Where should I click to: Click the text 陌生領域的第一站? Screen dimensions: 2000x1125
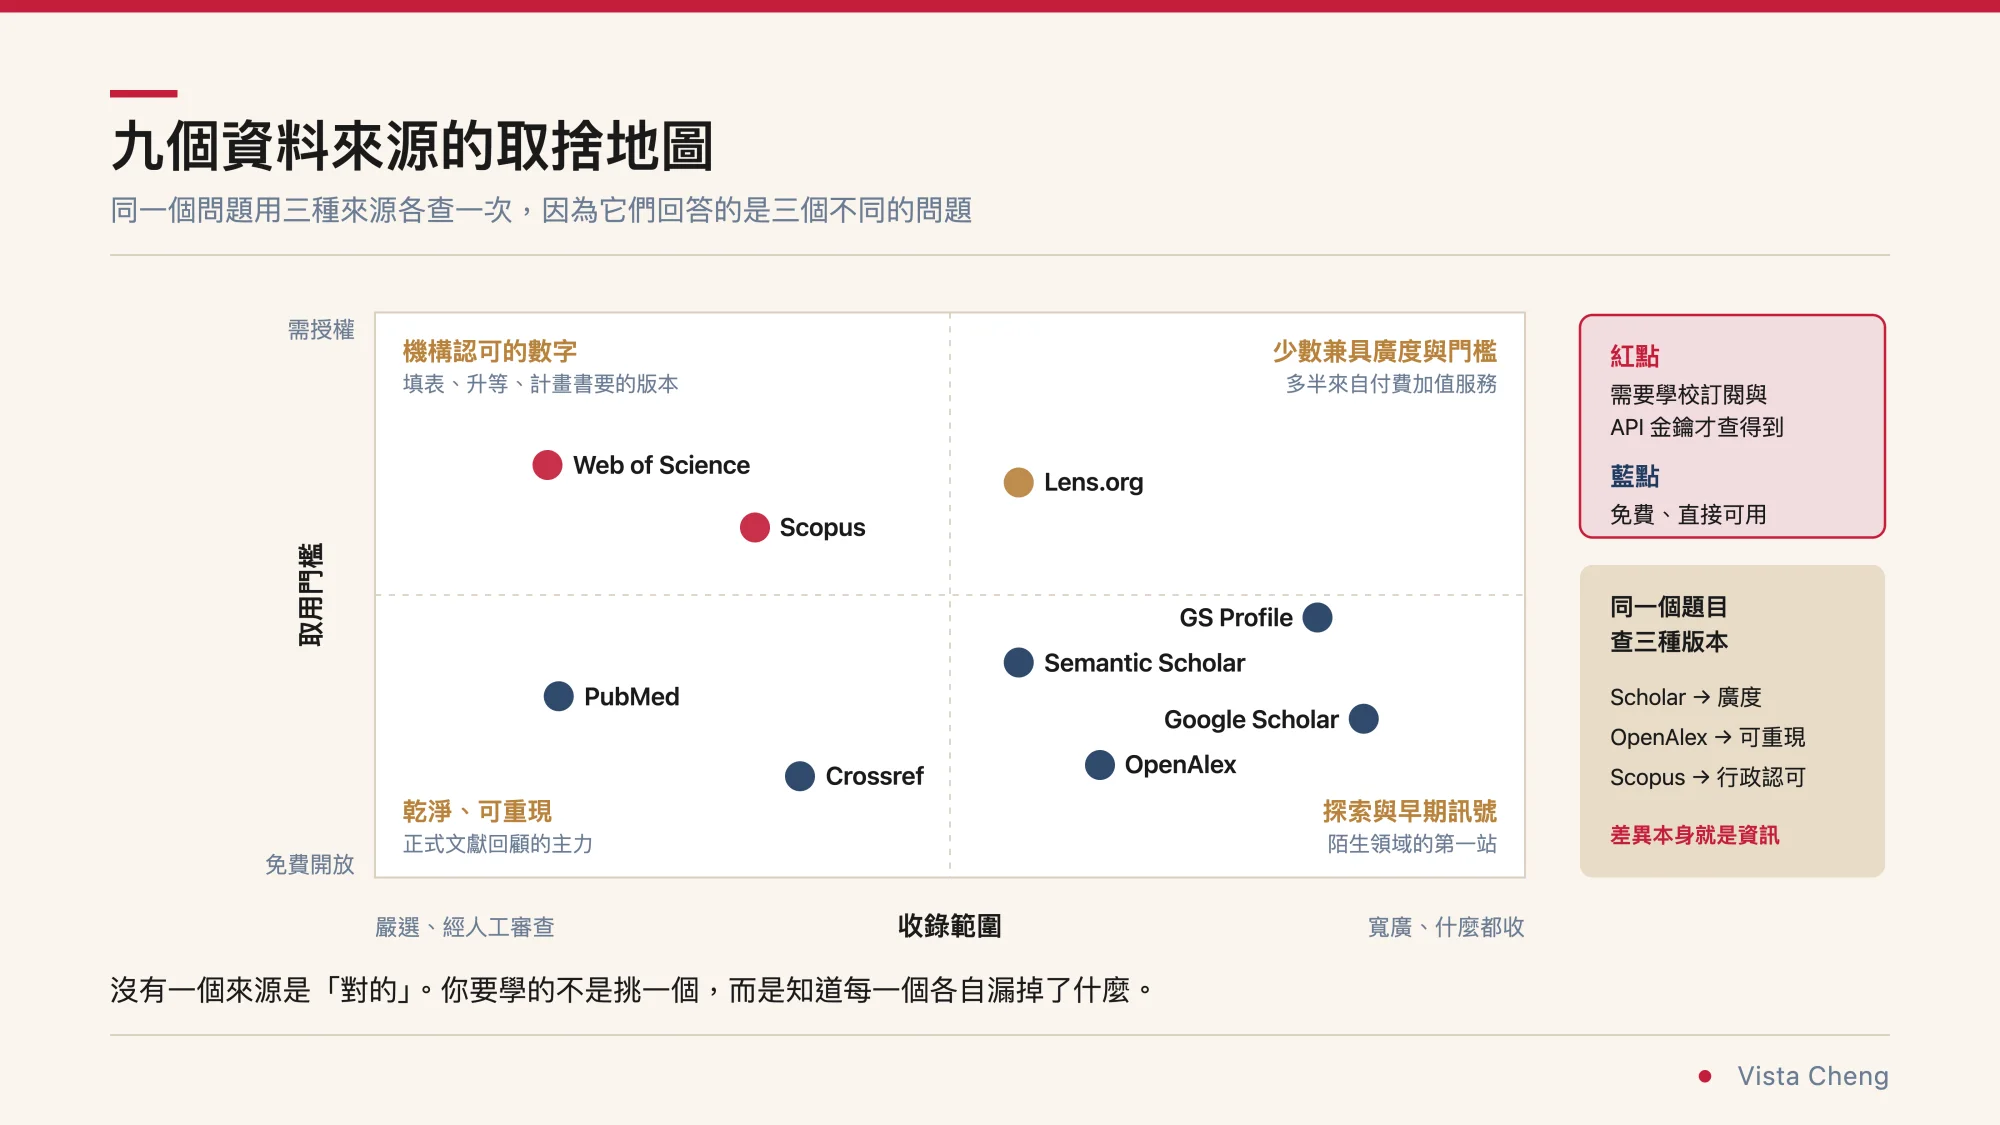pos(1412,844)
